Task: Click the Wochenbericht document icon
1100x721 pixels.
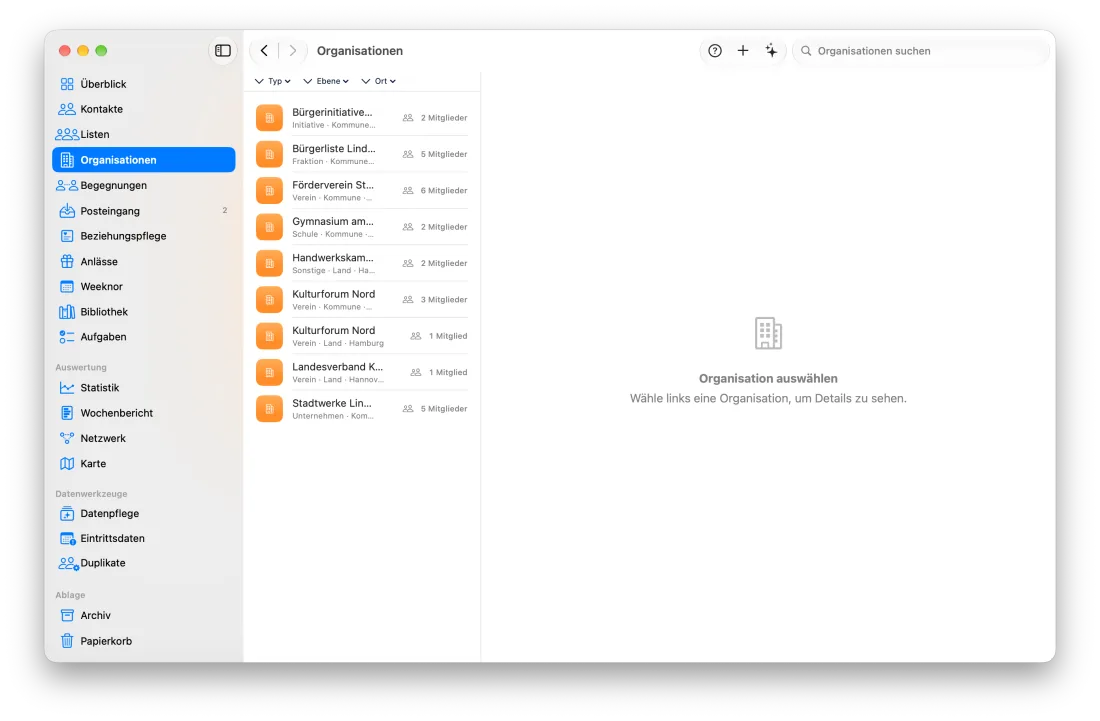Action: 67,413
